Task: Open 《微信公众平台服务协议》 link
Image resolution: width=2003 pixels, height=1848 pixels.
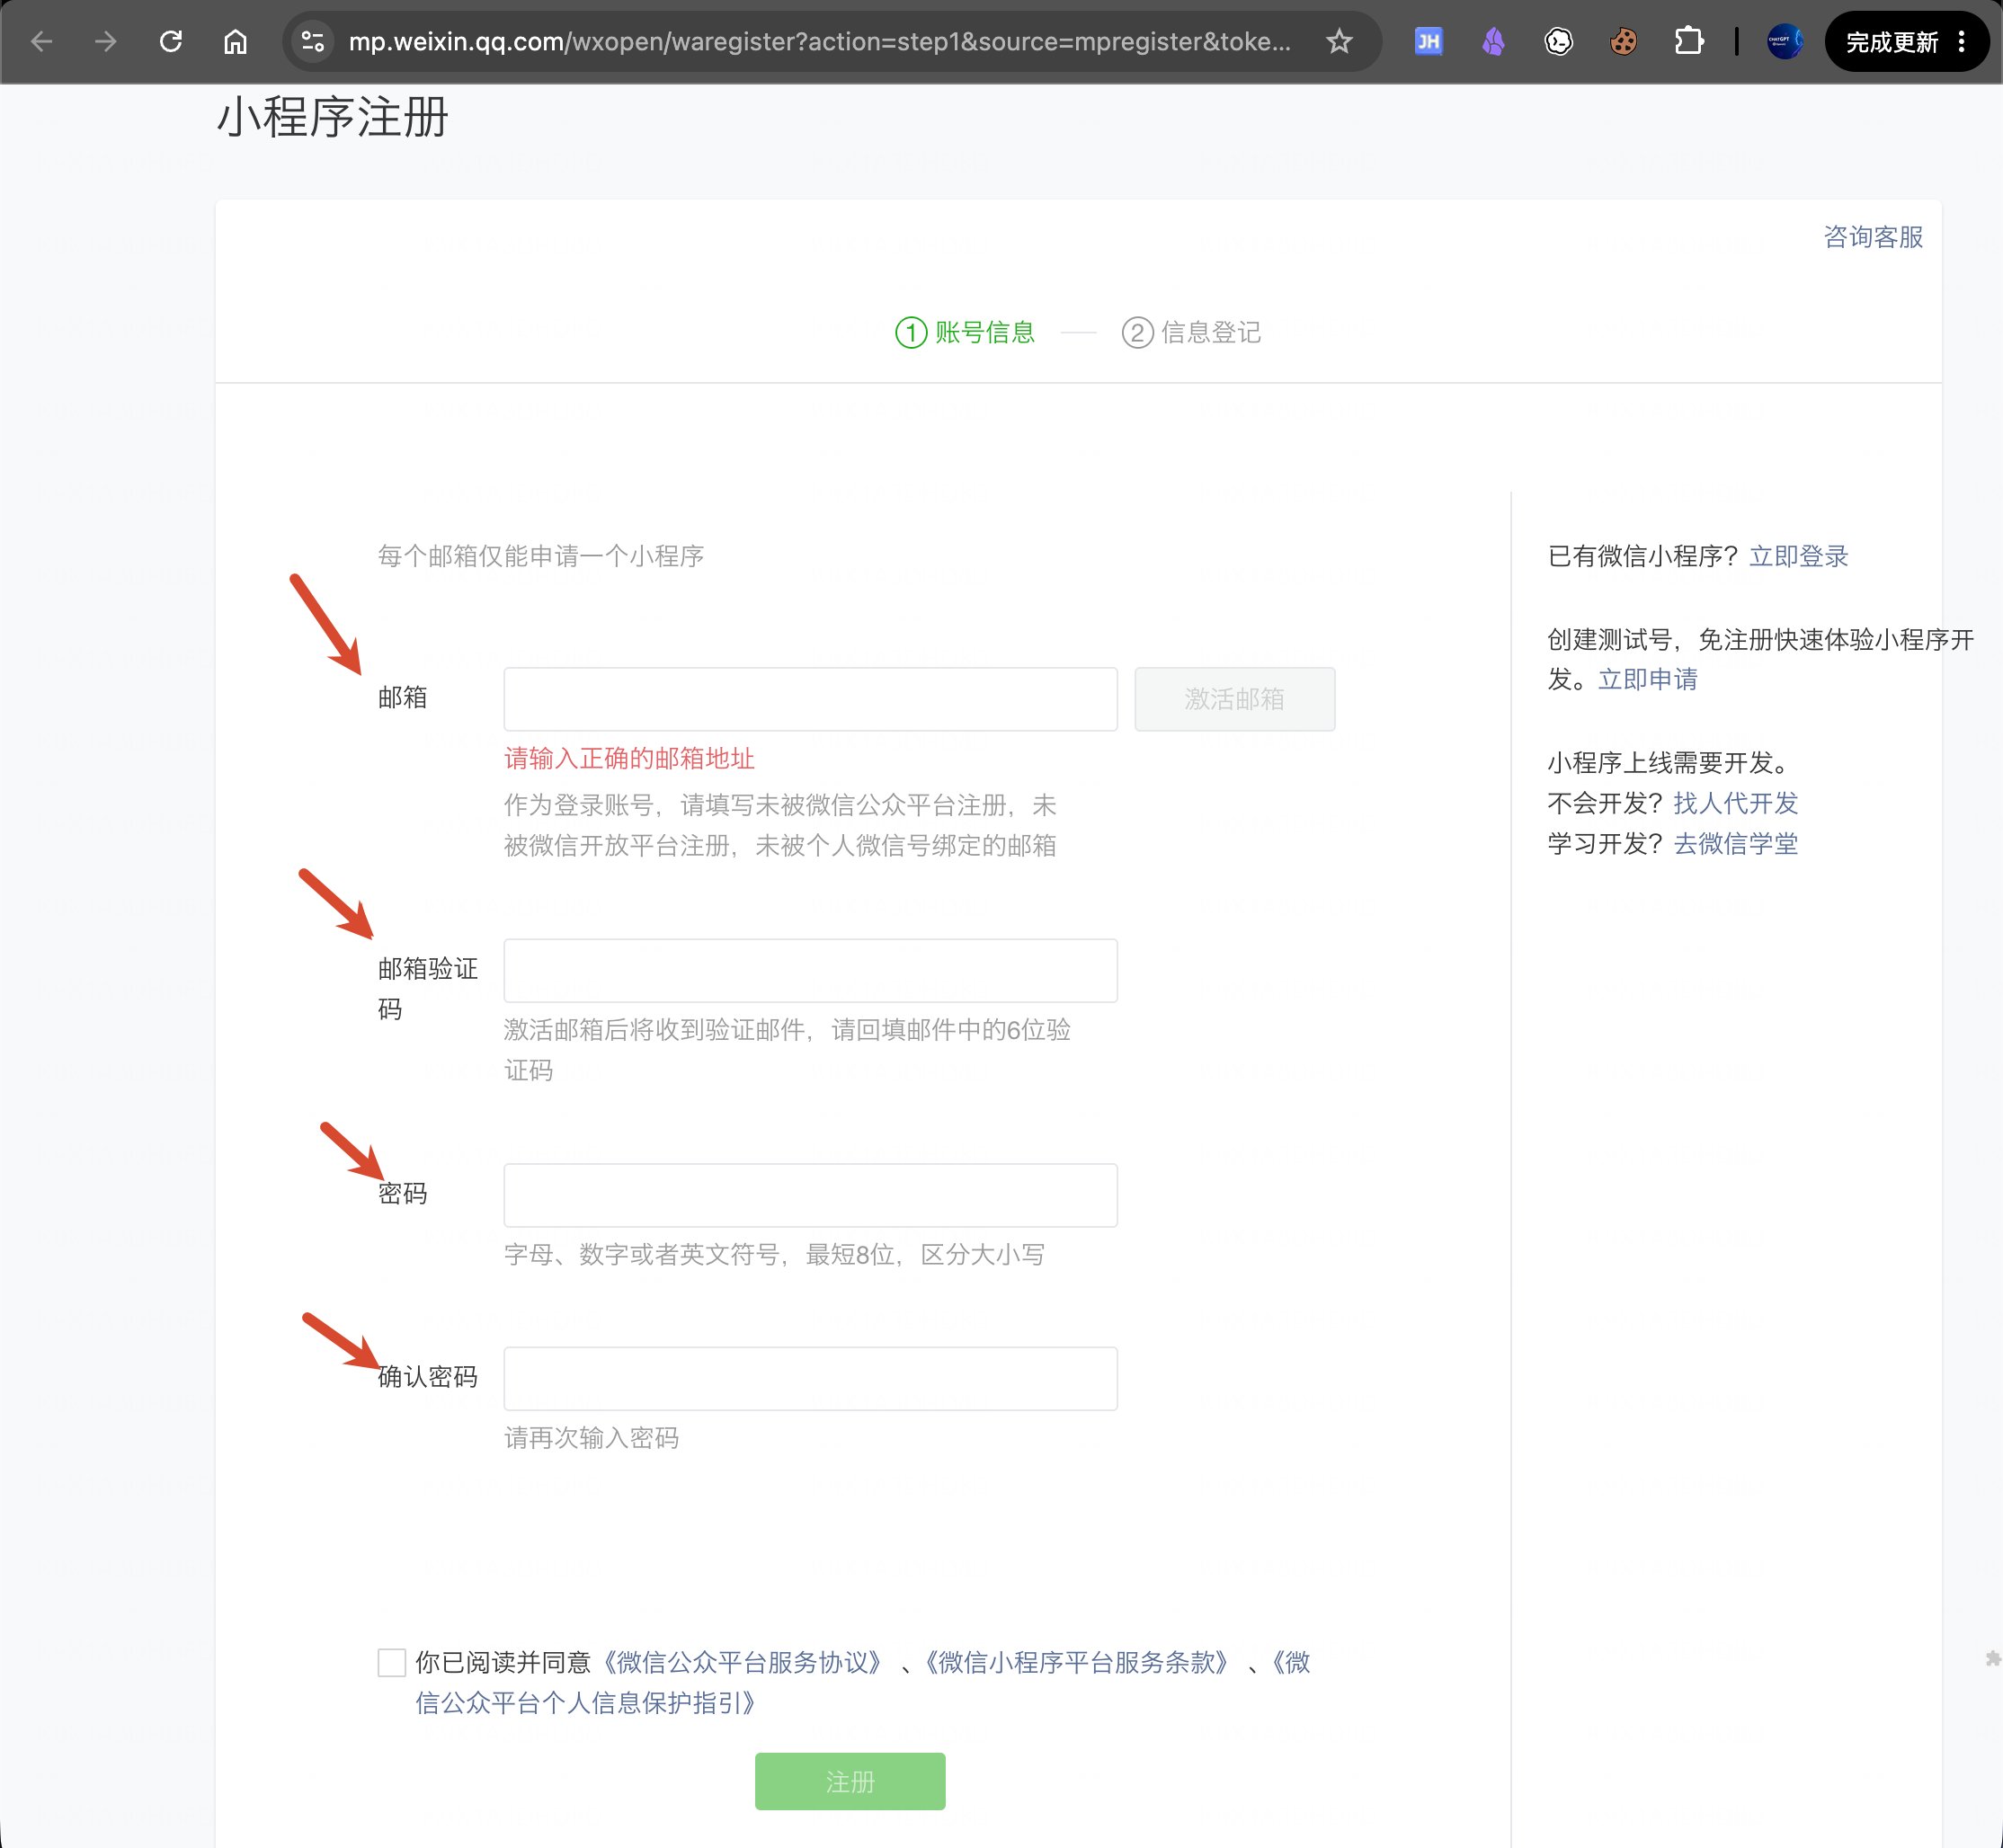Action: (743, 1662)
